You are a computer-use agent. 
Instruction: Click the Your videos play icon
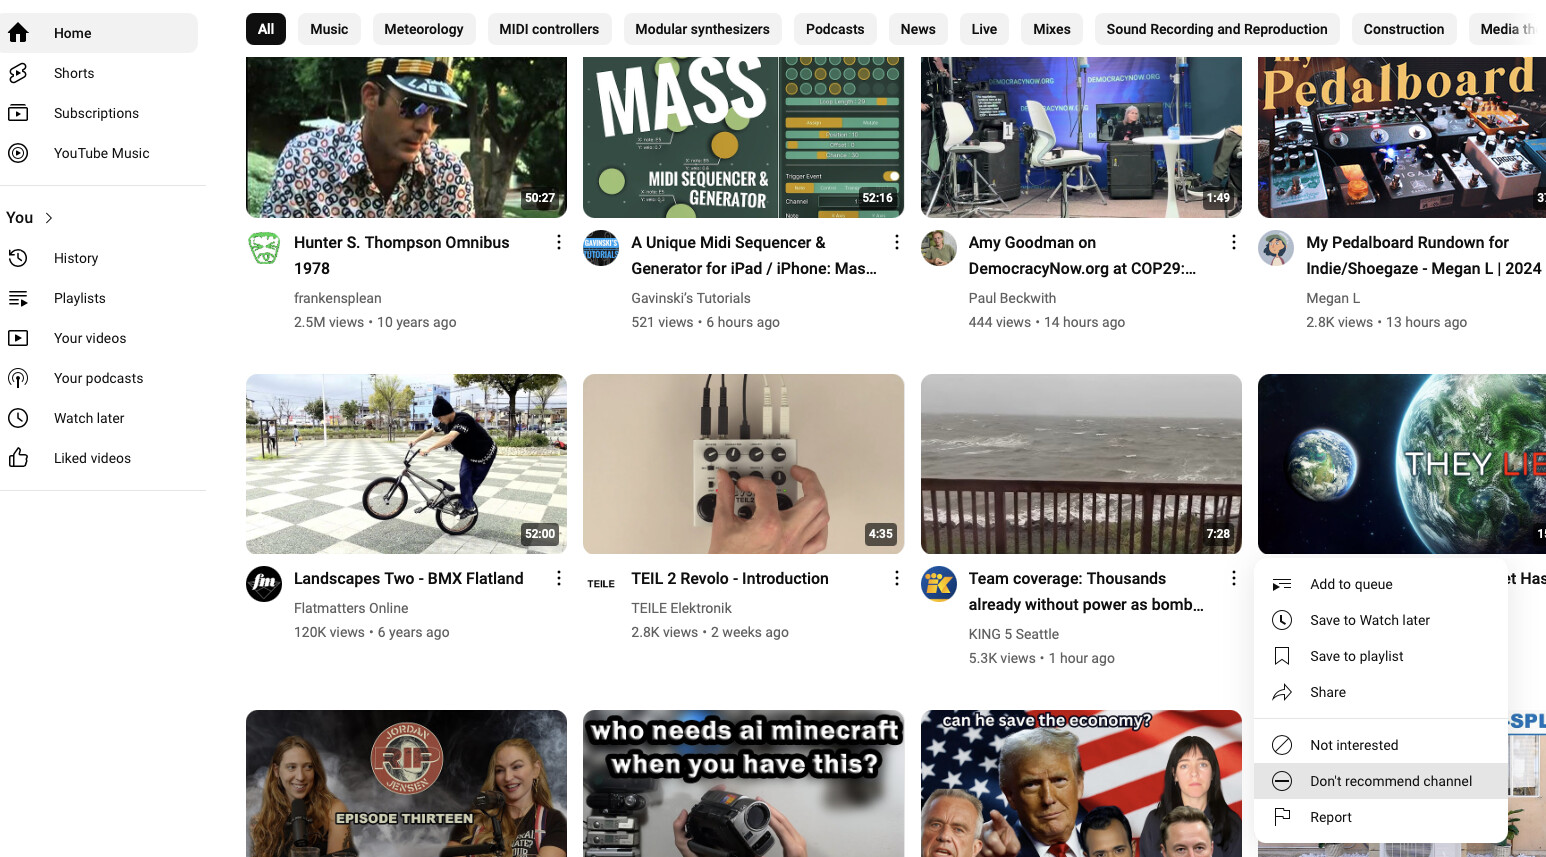[18, 338]
